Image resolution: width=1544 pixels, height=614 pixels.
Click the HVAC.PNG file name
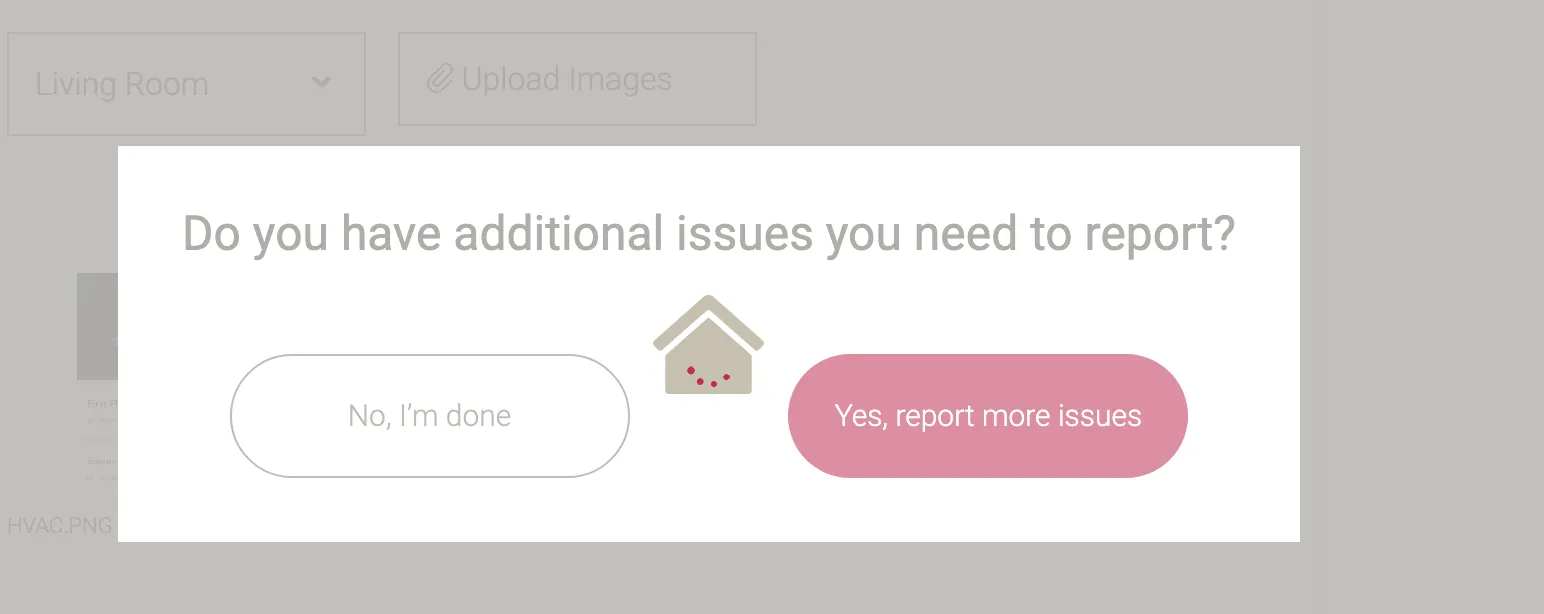pyautogui.click(x=60, y=526)
